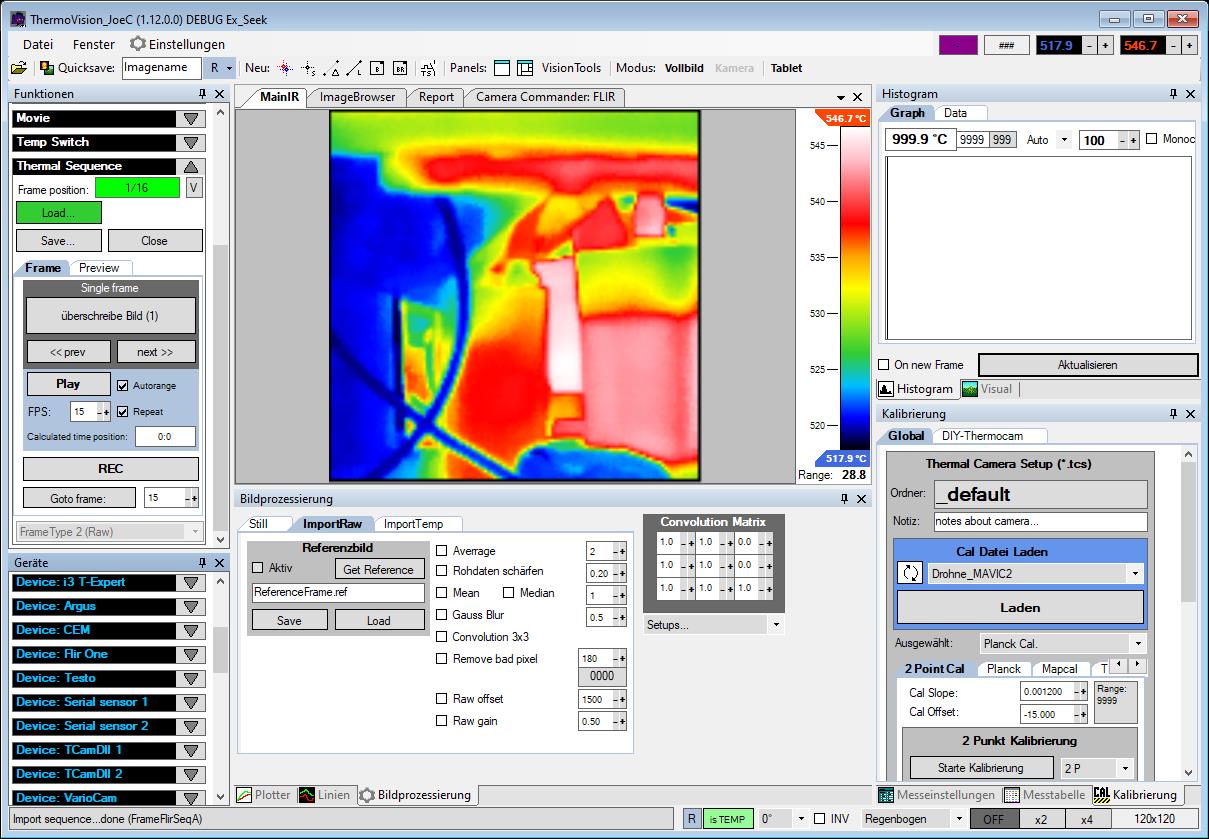The height and width of the screenshot is (839, 1209).
Task: Uncheck the Autorange option
Action: (x=123, y=385)
